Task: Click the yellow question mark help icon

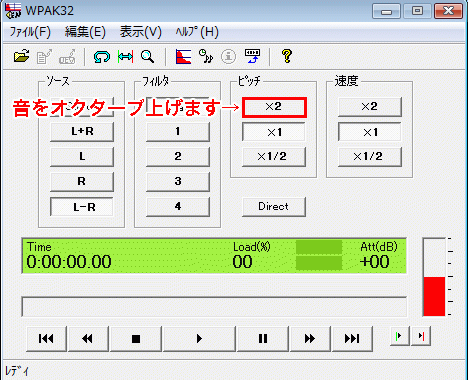Action: coord(287,56)
